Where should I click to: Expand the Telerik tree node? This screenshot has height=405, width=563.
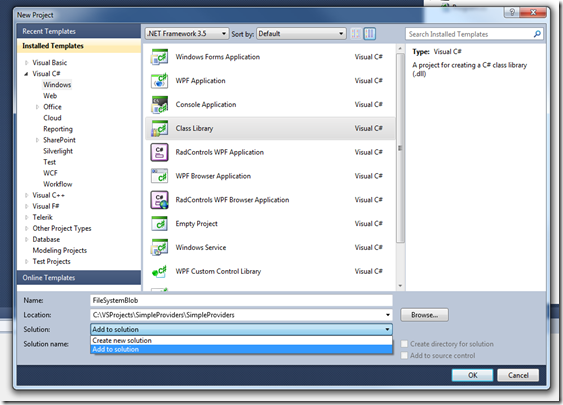tap(26, 218)
